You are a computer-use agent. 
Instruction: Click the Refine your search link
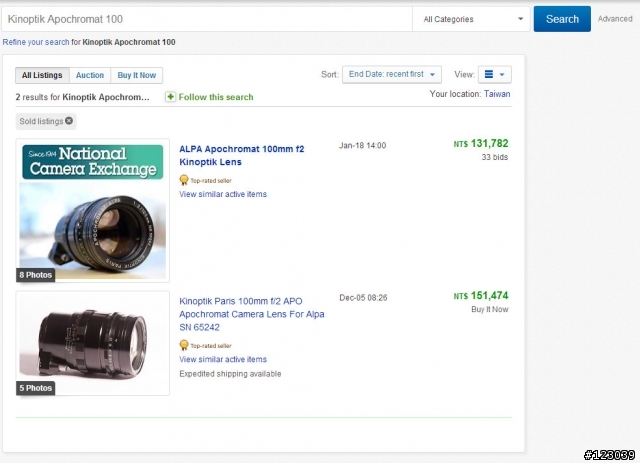pos(36,42)
